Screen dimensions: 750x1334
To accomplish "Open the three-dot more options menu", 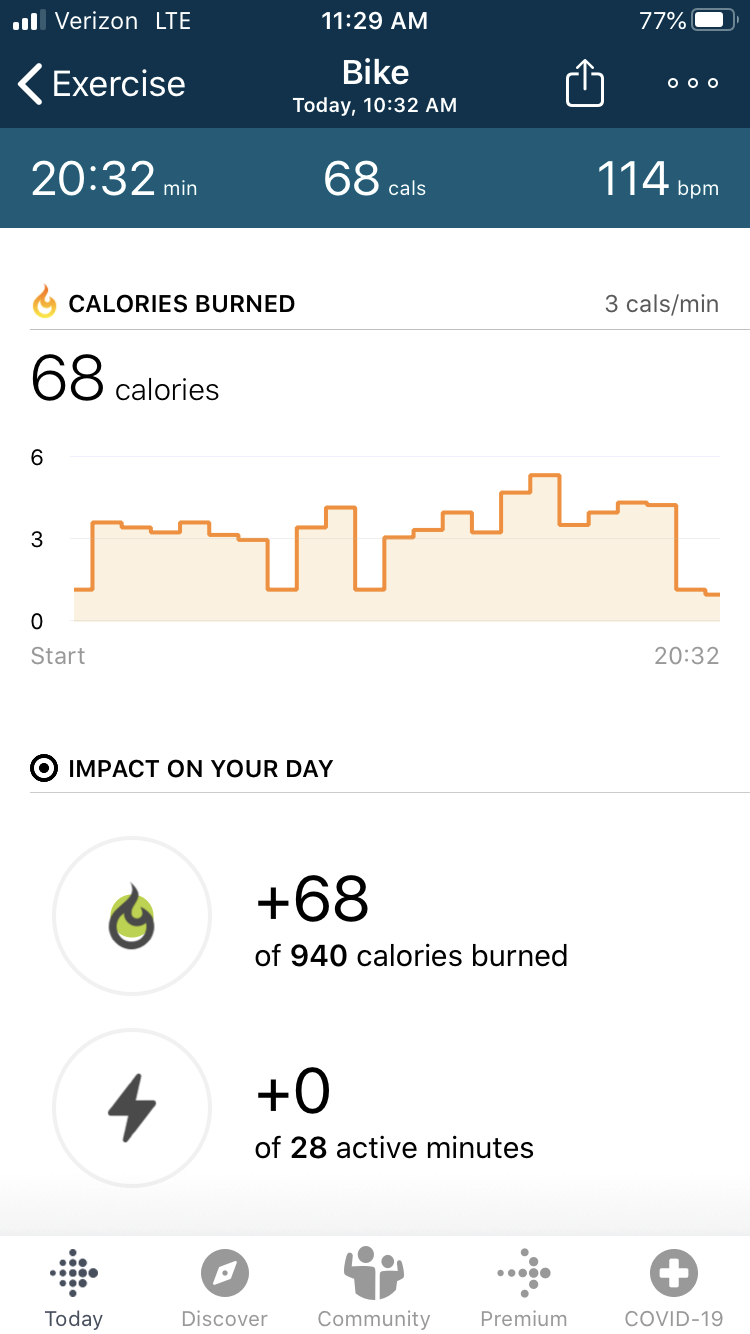I will (x=693, y=84).
